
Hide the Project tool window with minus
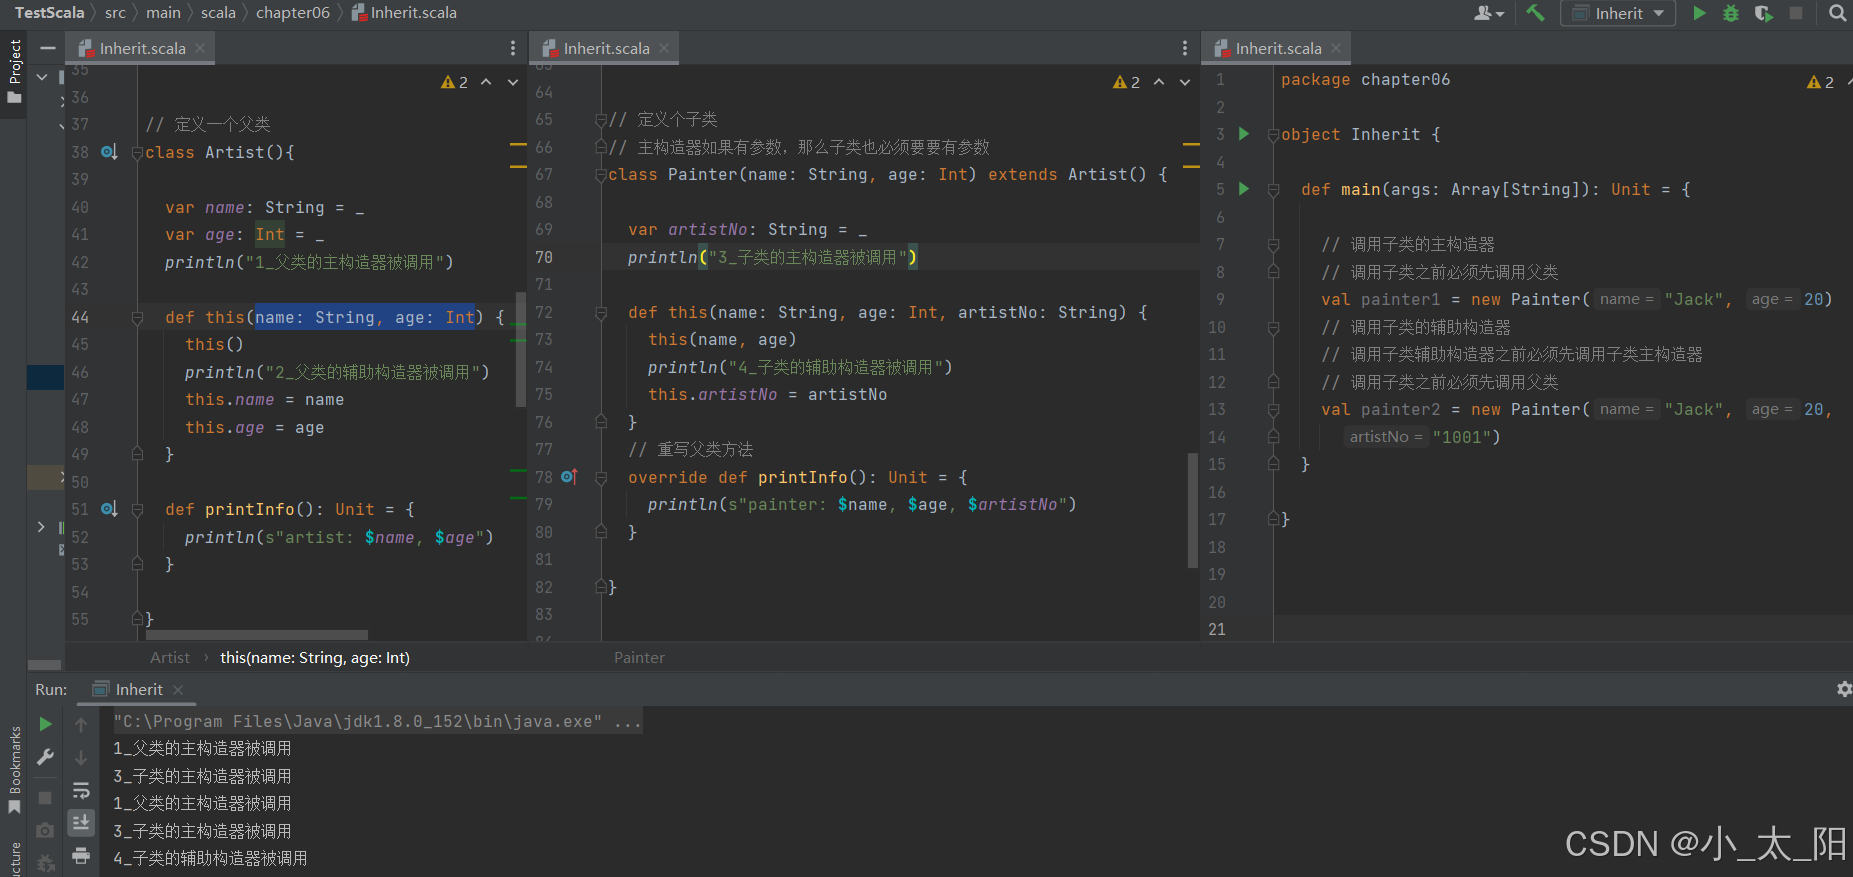coord(47,48)
